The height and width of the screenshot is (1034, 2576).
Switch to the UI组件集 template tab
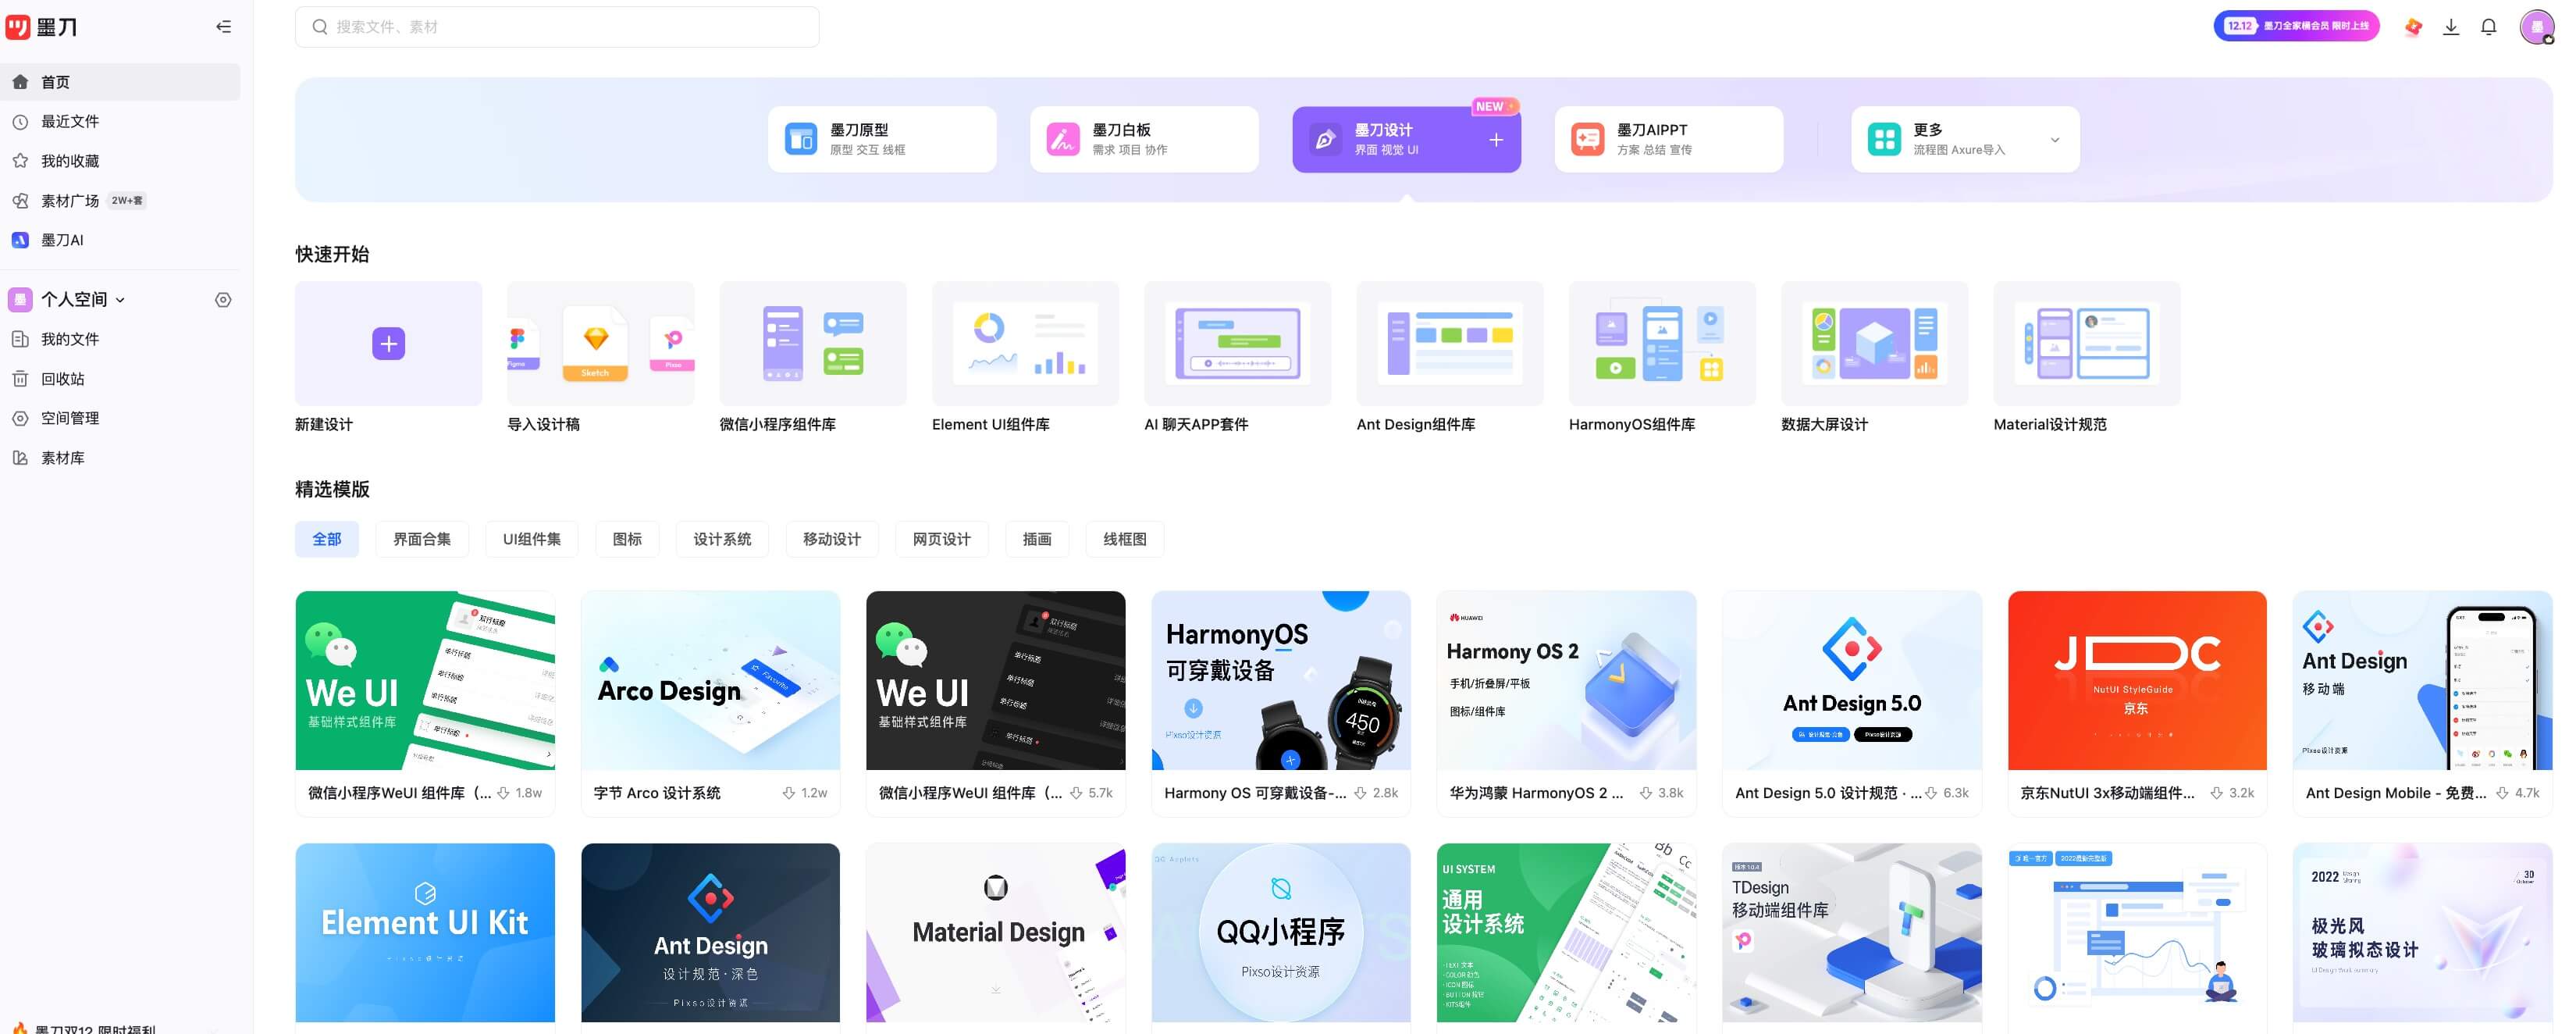tap(531, 539)
